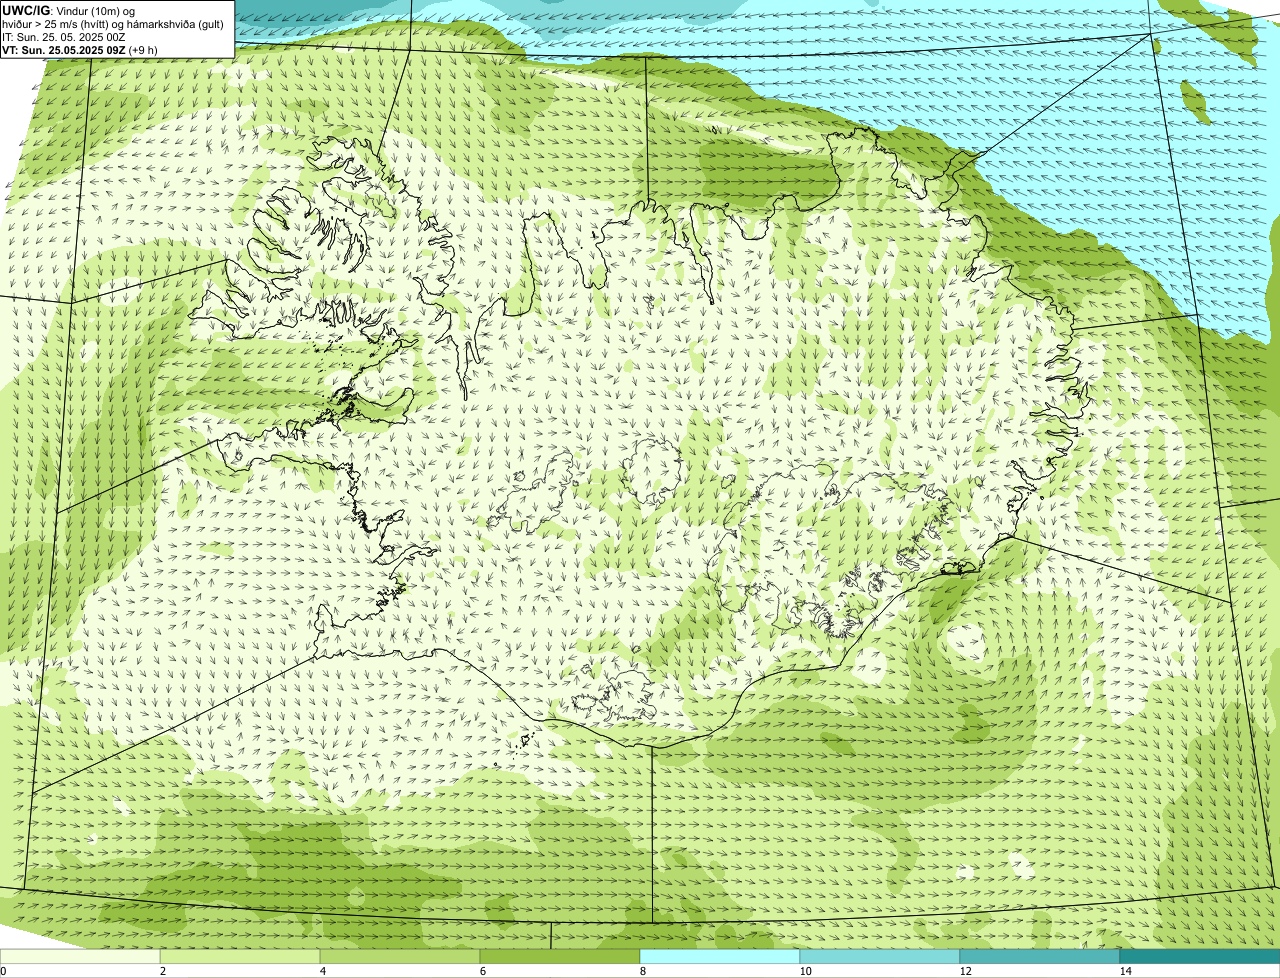1280x978 pixels.
Task: Click the legend label '6'
Action: pos(482,971)
